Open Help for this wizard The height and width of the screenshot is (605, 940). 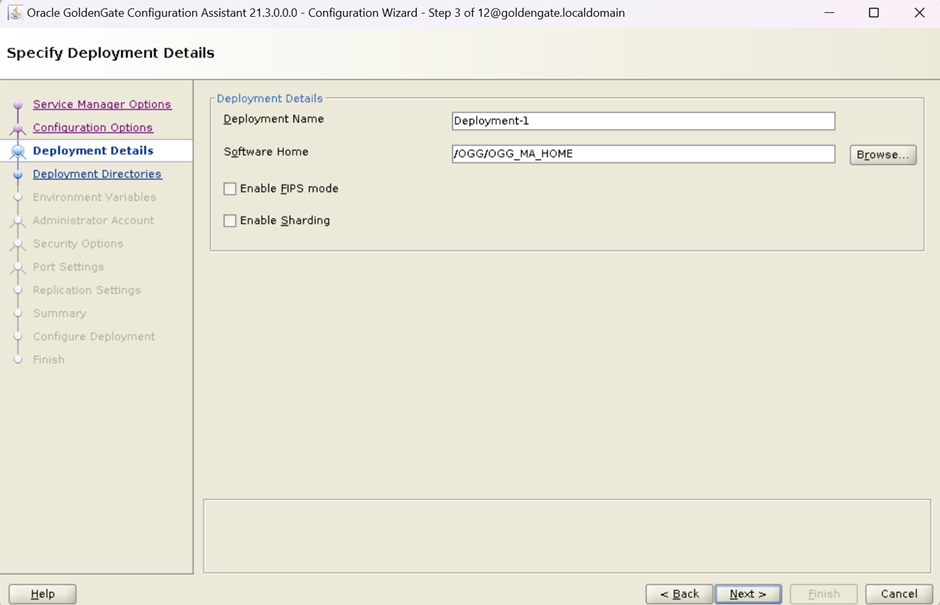(x=43, y=594)
